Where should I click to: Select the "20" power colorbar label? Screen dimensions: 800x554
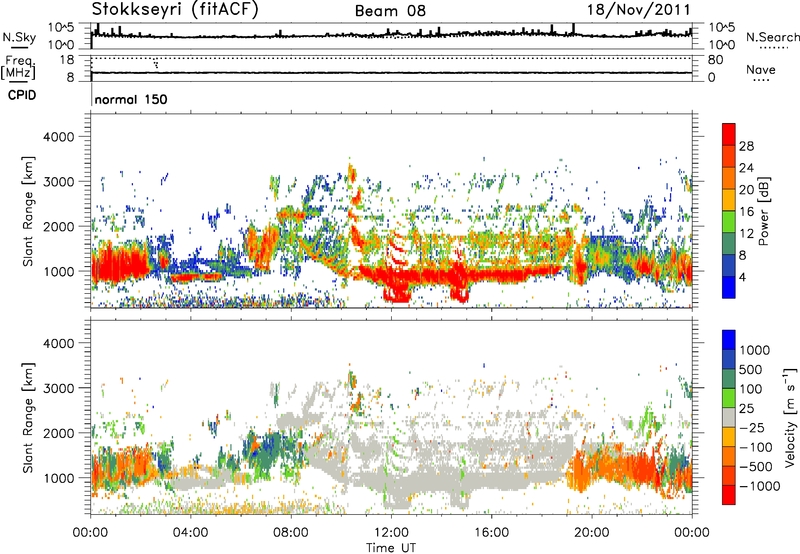[x=746, y=190]
